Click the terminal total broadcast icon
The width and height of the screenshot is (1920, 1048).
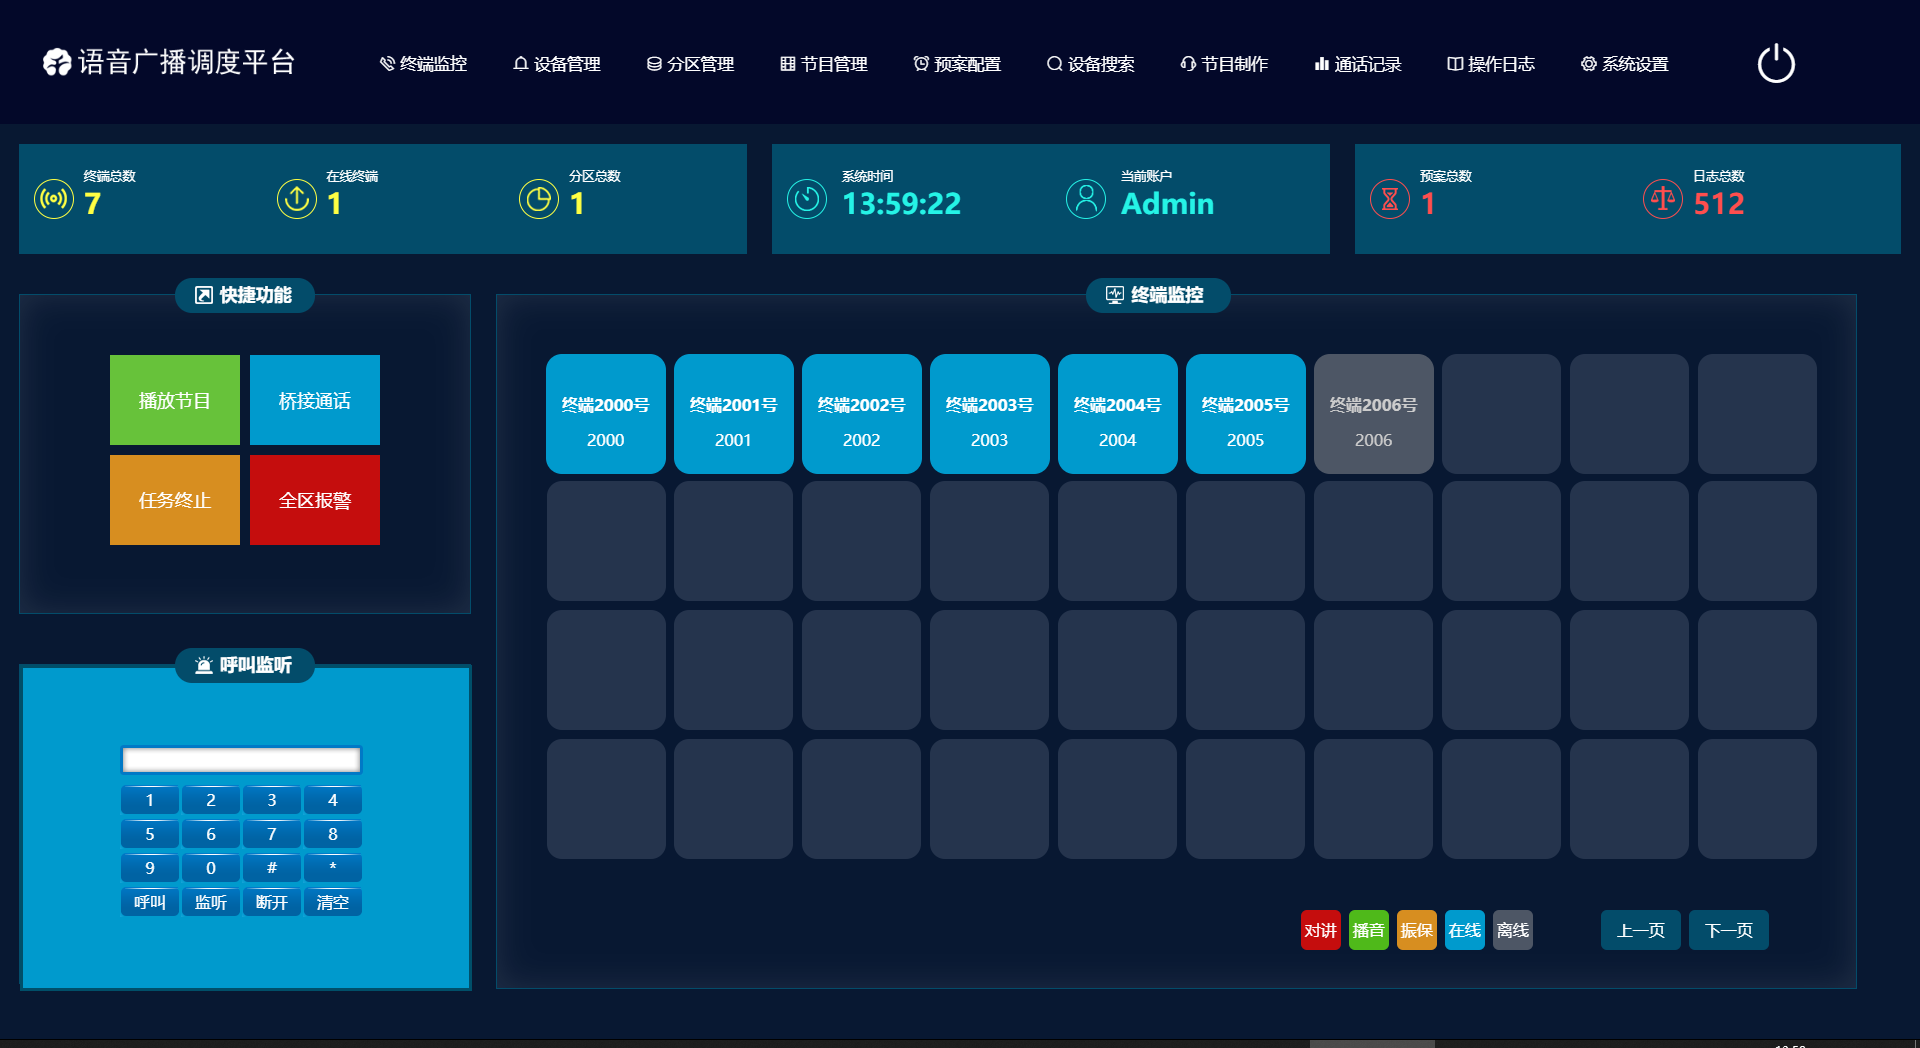[54, 199]
